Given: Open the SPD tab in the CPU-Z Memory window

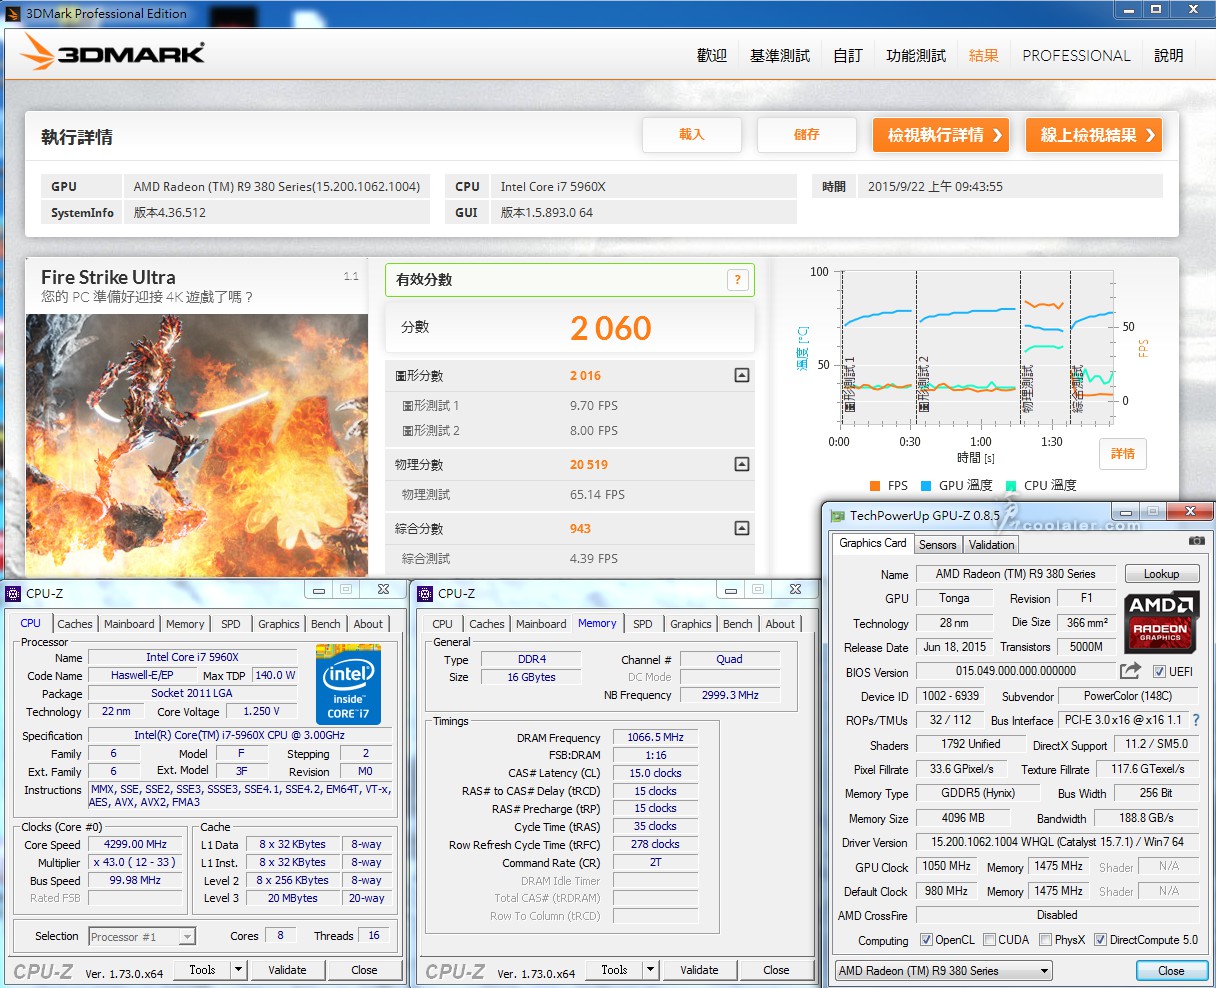Looking at the screenshot, I should (x=643, y=624).
